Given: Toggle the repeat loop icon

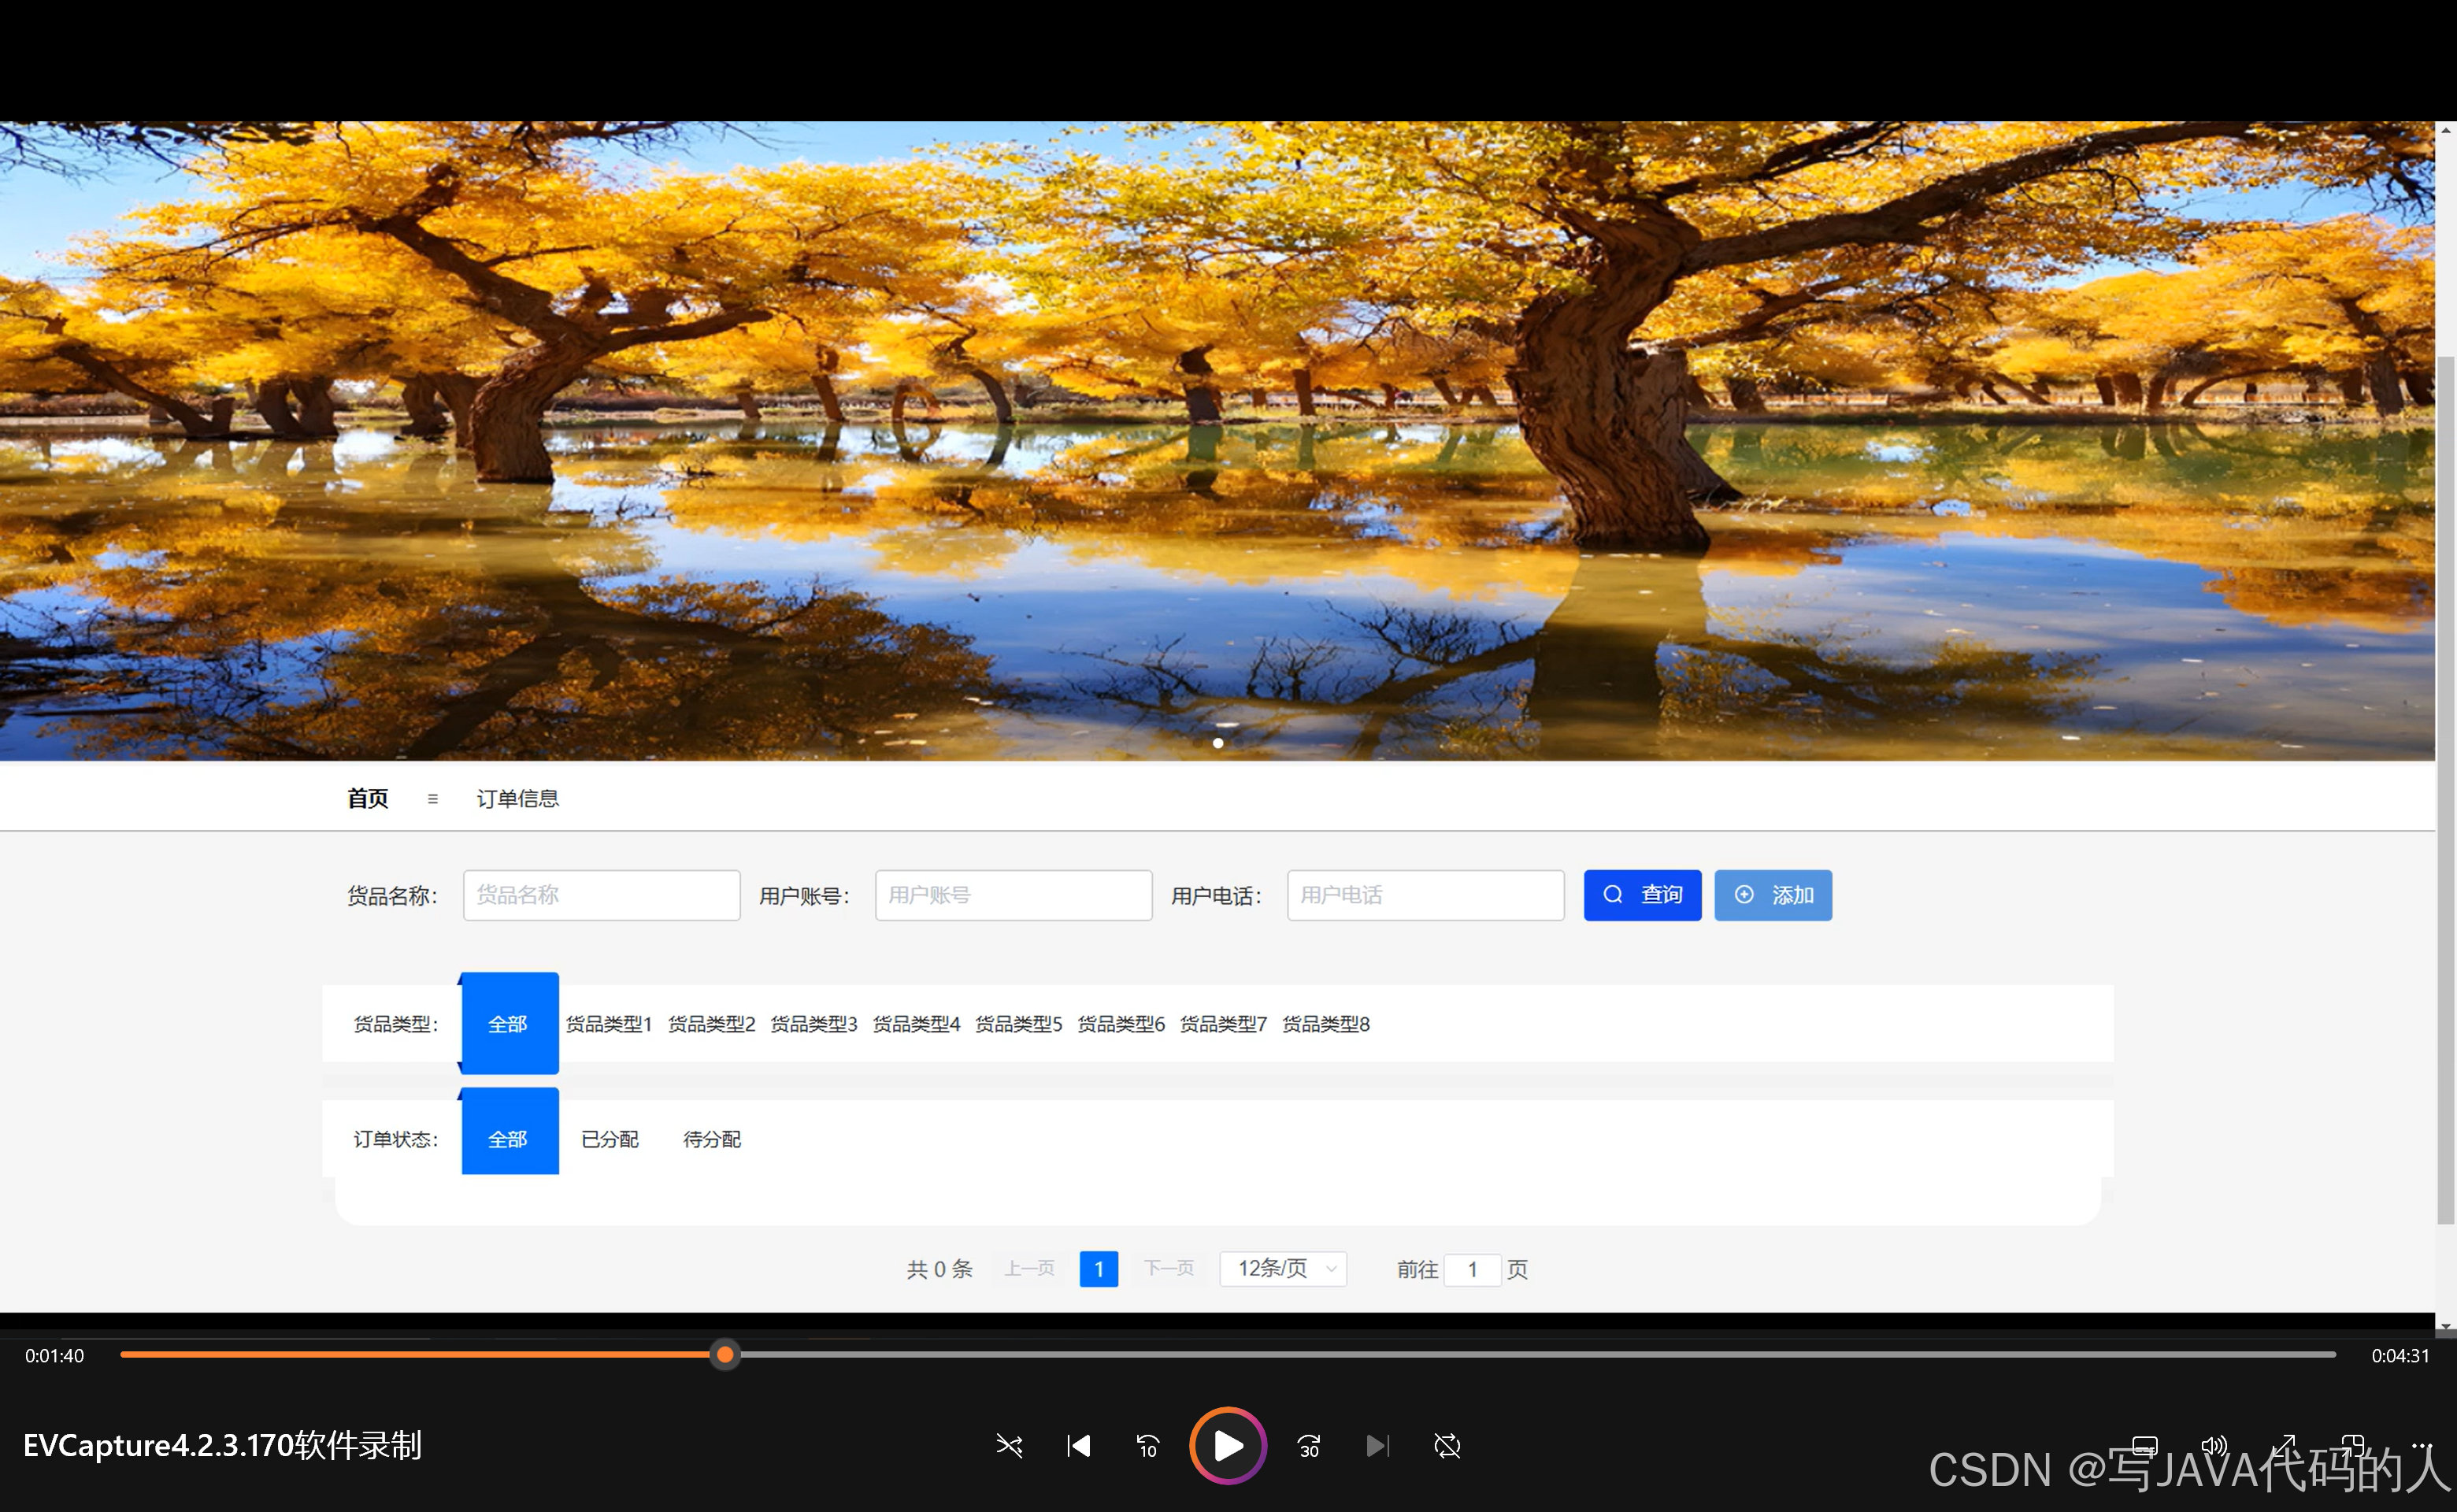Looking at the screenshot, I should (1447, 1446).
